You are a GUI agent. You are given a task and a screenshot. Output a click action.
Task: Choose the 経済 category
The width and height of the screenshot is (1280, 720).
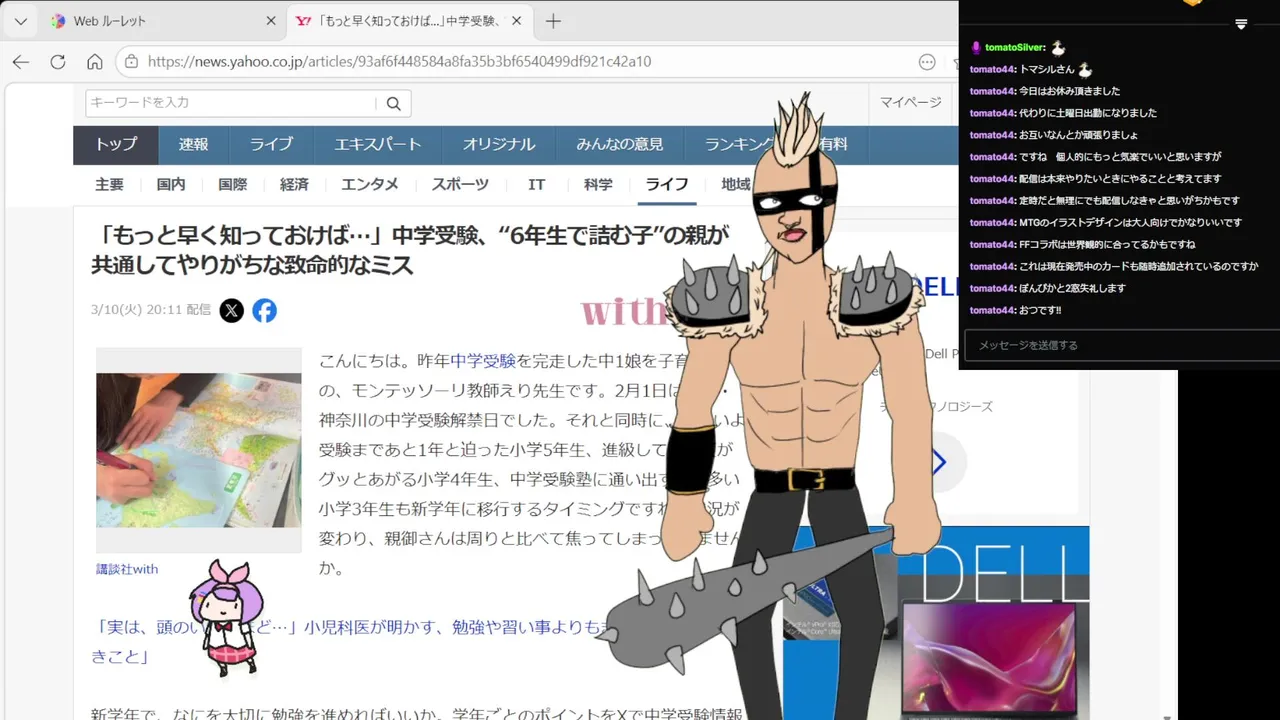pyautogui.click(x=294, y=185)
